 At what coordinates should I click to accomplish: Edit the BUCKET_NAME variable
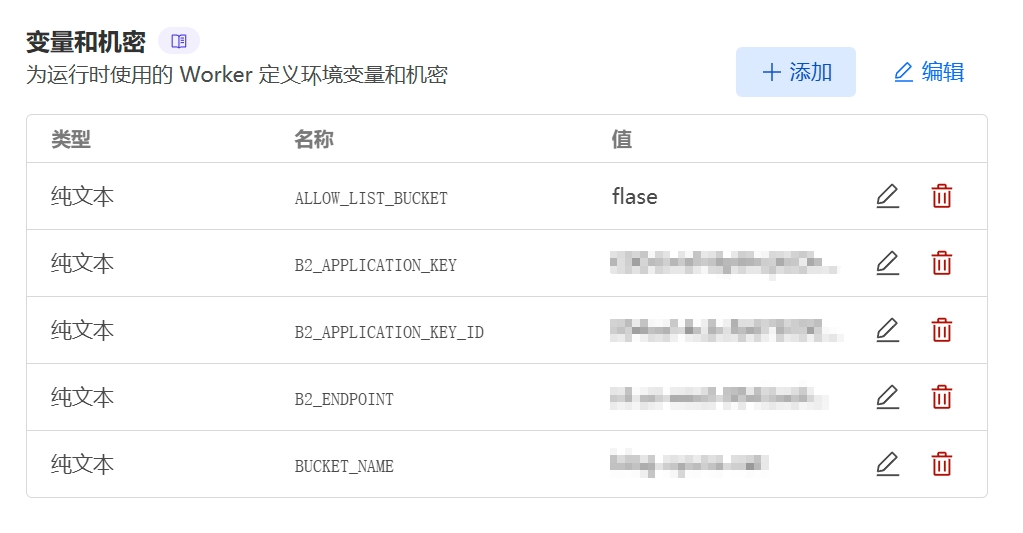pos(887,464)
